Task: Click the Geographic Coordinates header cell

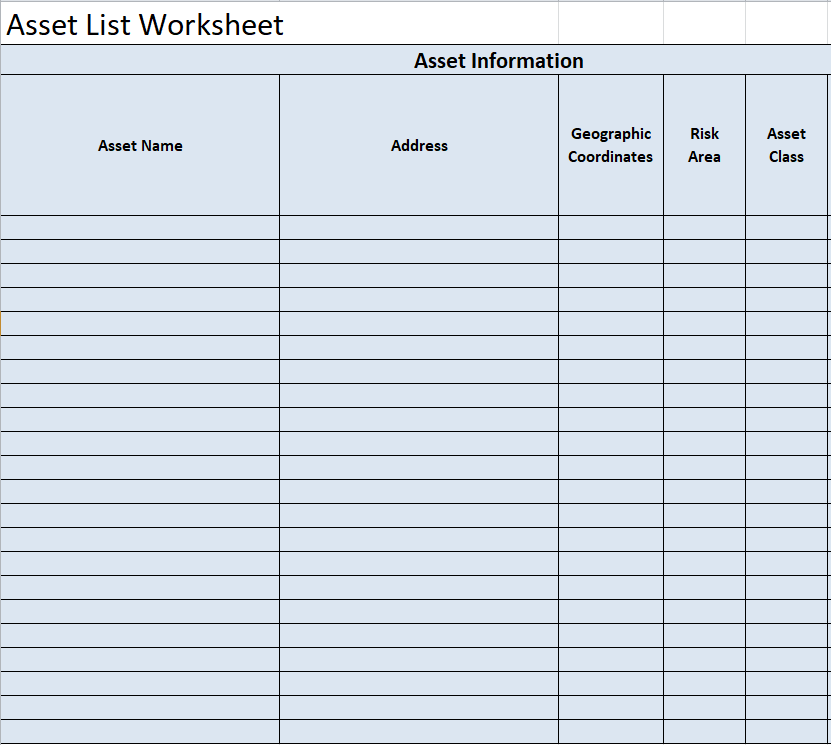Action: click(x=610, y=146)
